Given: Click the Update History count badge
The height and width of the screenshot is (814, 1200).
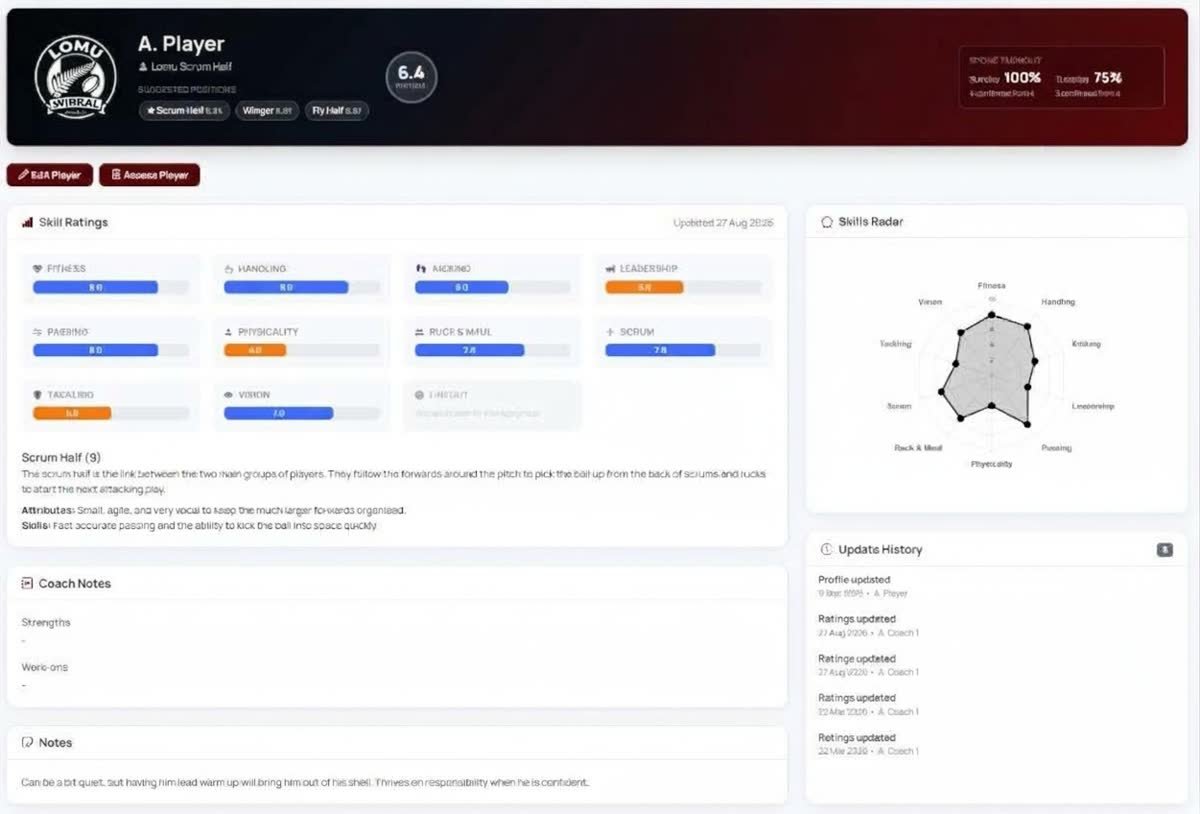Looking at the screenshot, I should [1164, 550].
